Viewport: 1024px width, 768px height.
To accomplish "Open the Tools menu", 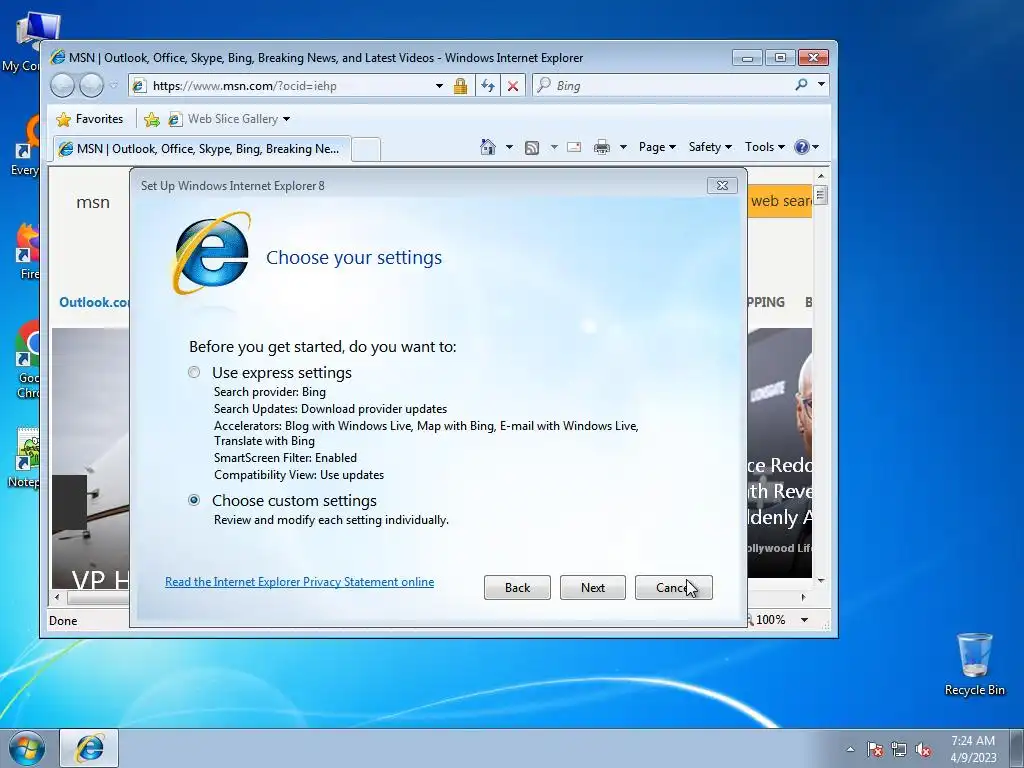I will (765, 147).
